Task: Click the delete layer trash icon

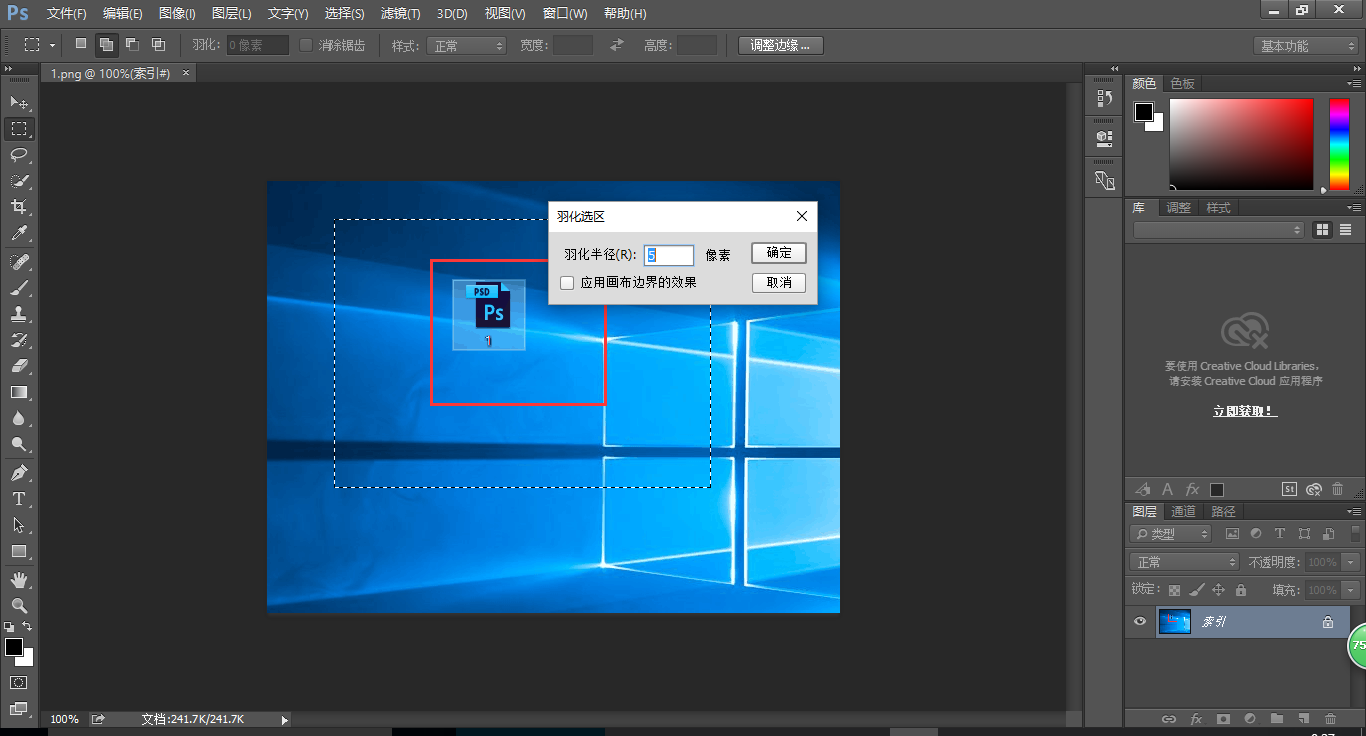Action: [1330, 719]
